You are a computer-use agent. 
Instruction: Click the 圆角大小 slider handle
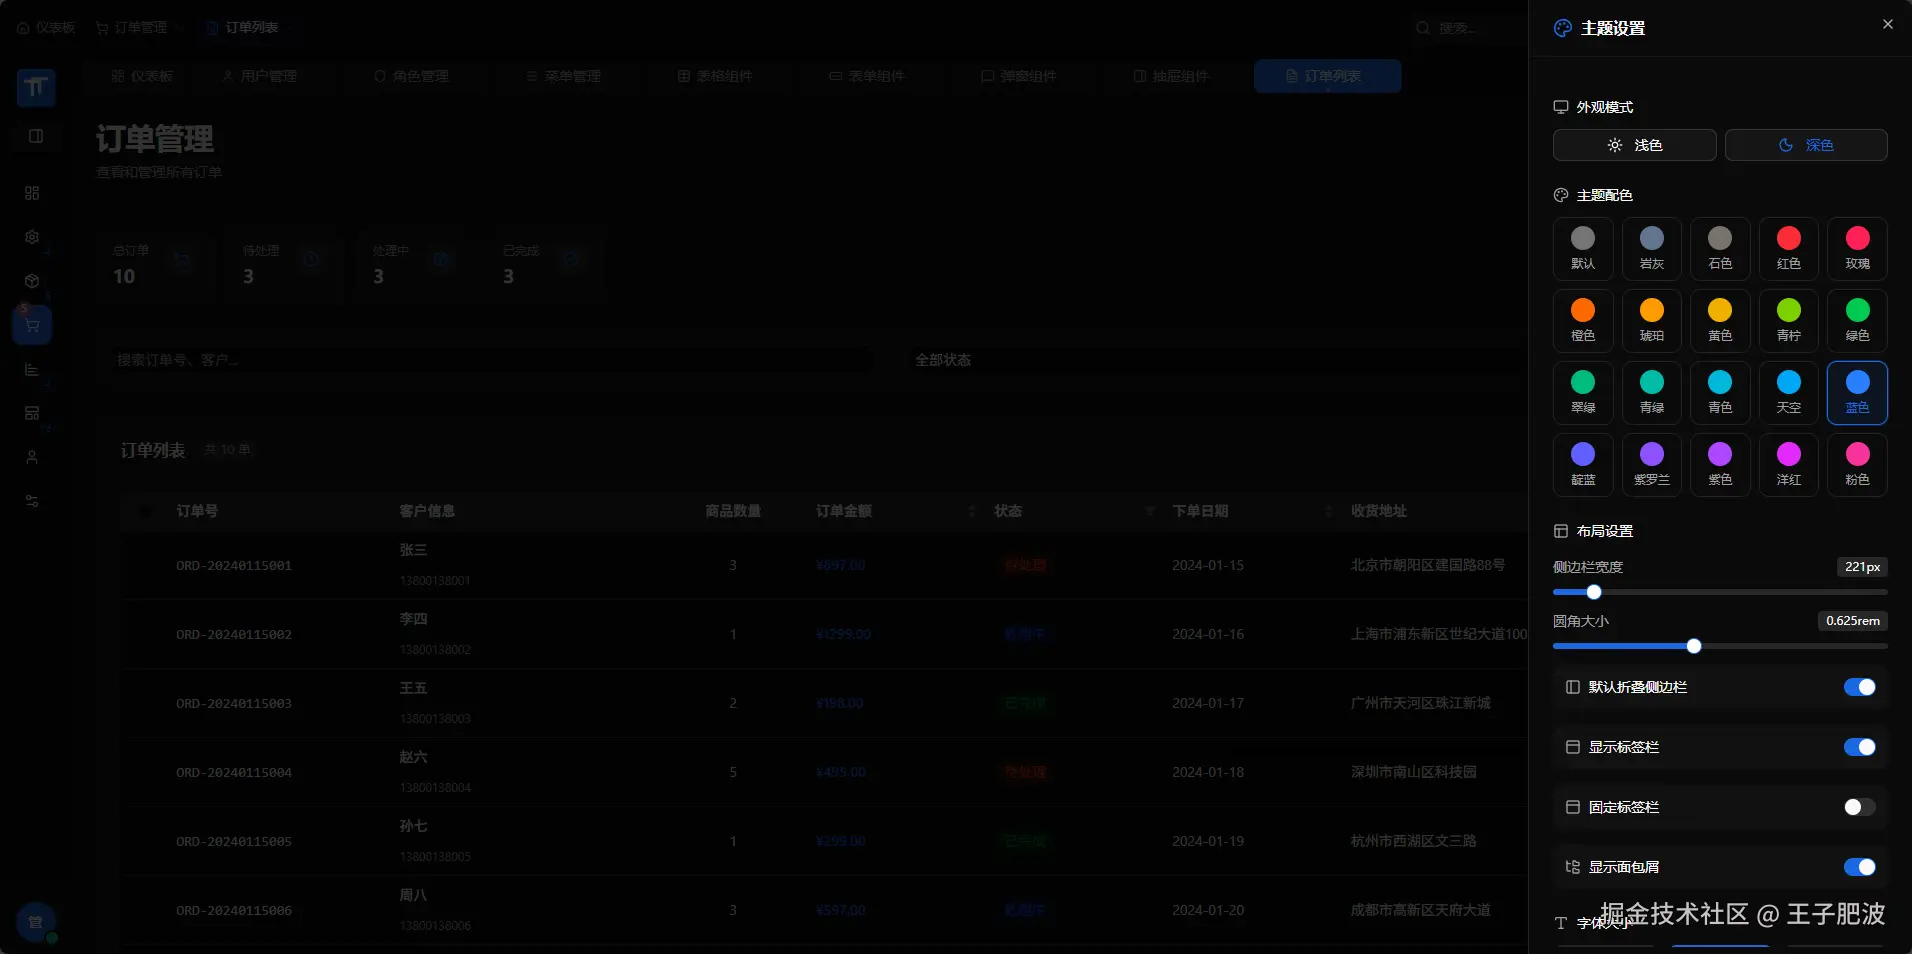1694,646
